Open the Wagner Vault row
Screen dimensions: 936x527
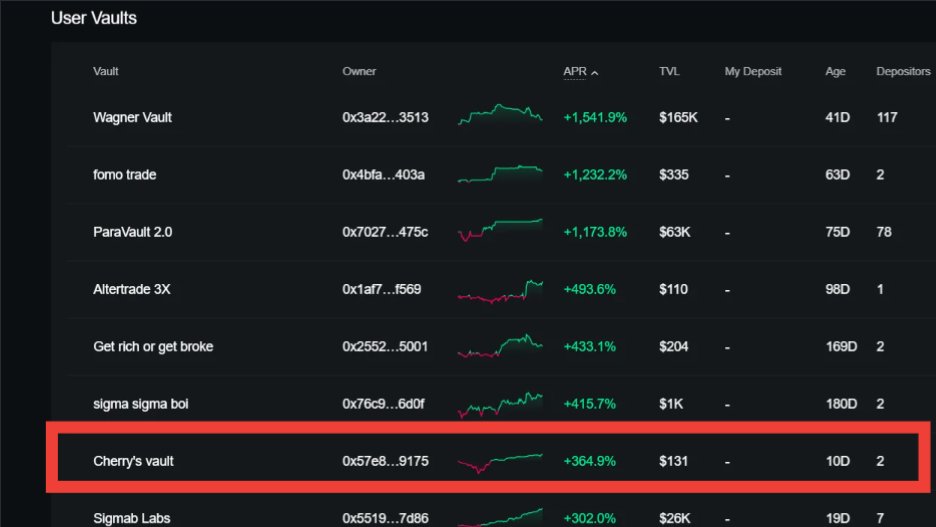pos(498,118)
